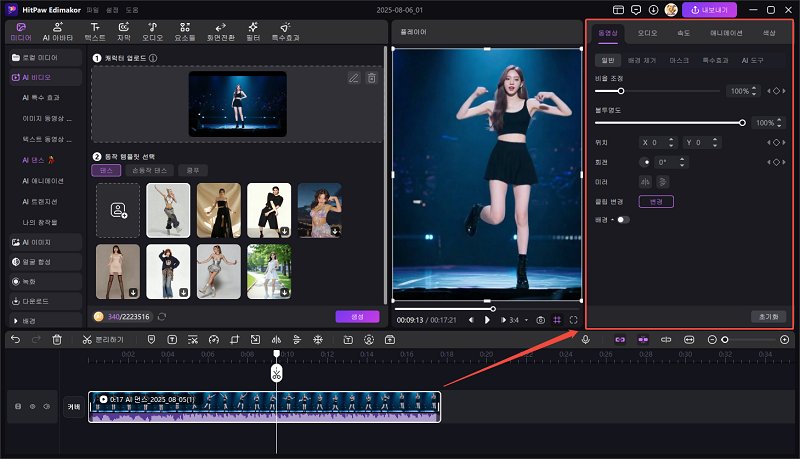This screenshot has height=459, width=800.
Task: Expand the AI 비디오 sidebar category
Action: pos(45,78)
